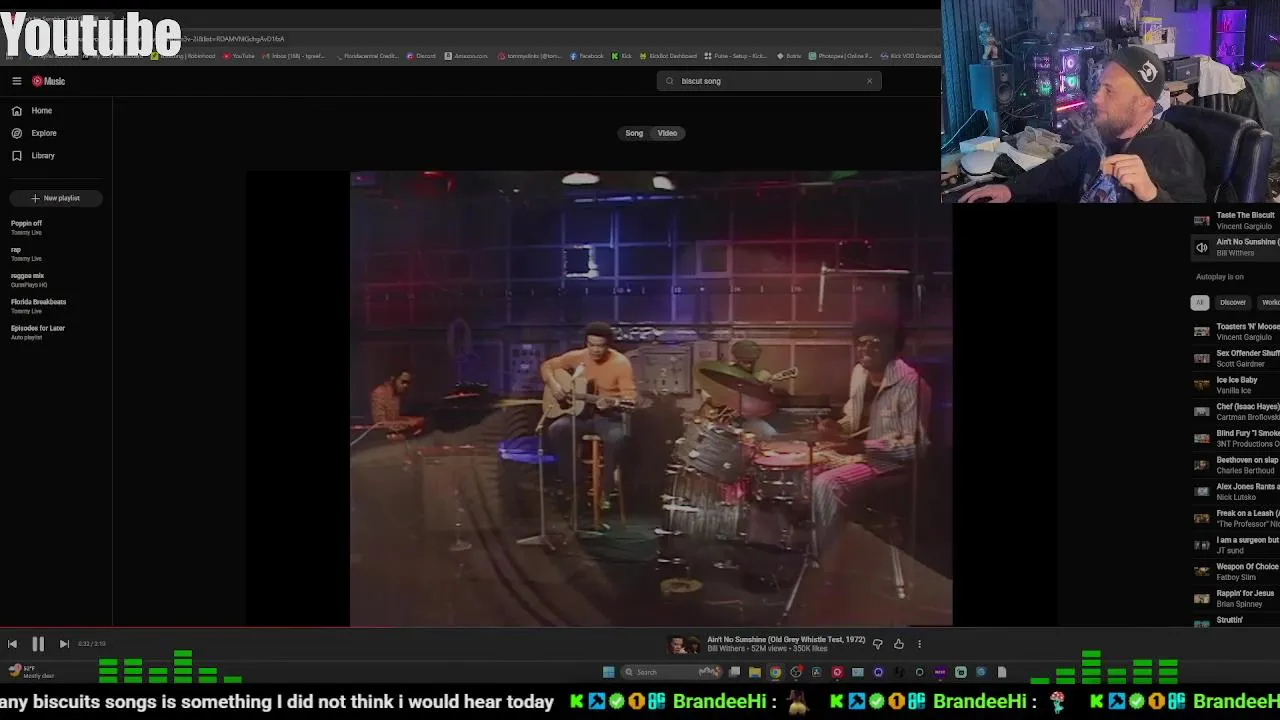1280x720 pixels.
Task: Open Episodes for Later playlist
Action: coord(38,332)
